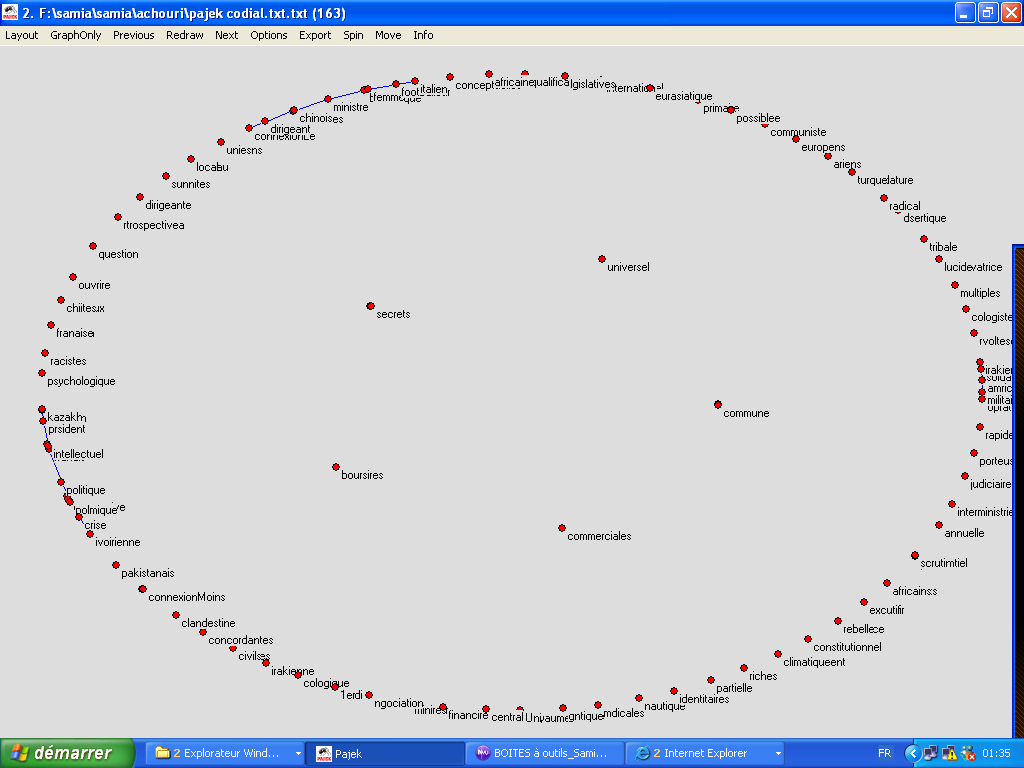
Task: Open the Export menu
Action: (315, 35)
